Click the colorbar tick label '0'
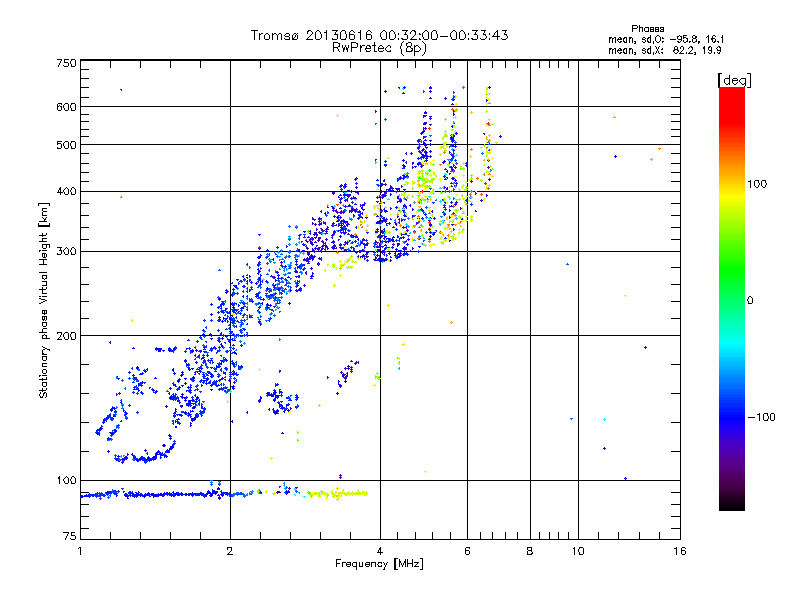 750,301
